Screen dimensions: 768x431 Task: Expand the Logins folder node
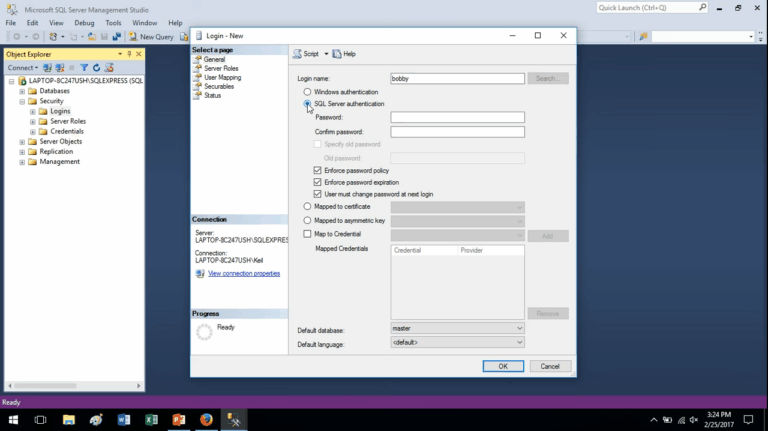pos(33,112)
